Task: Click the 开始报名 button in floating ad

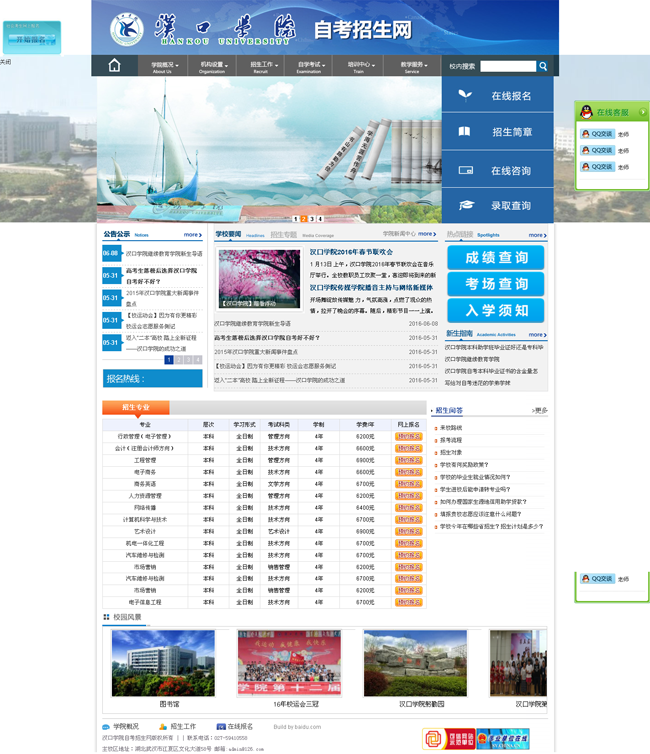Action: (32, 39)
